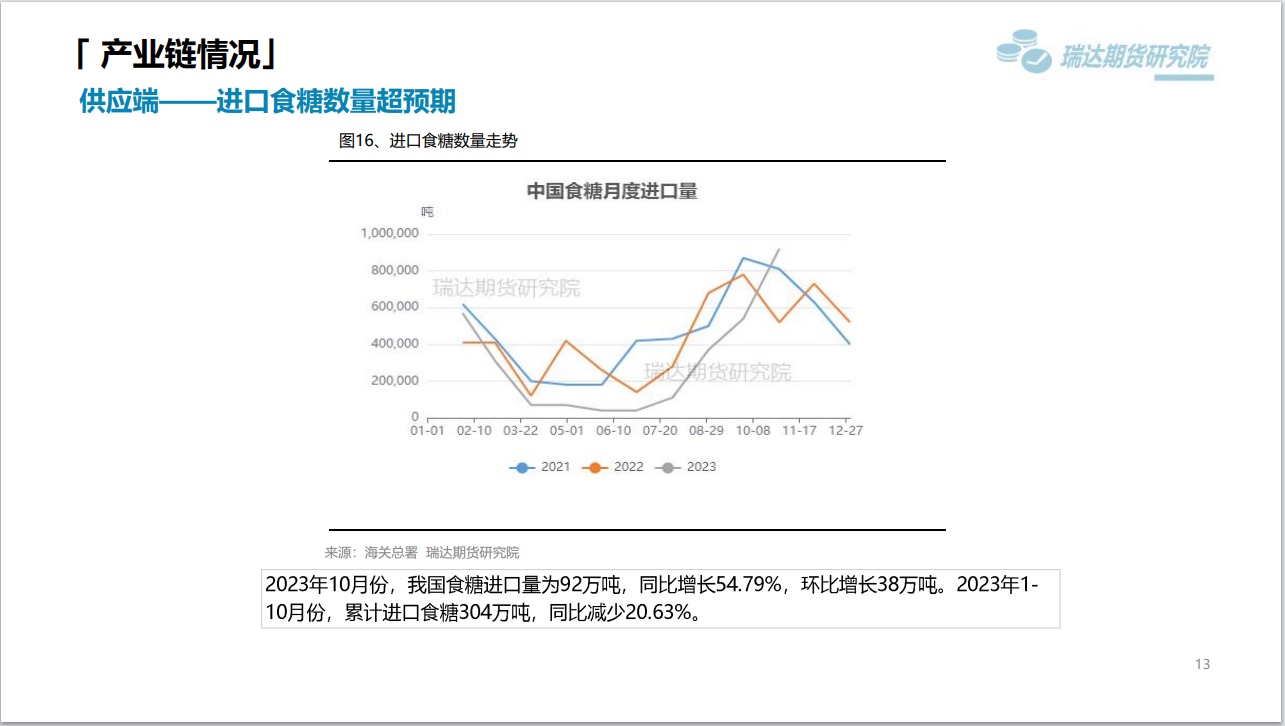Click chart title 中国食糖月度进口量

pos(612,191)
